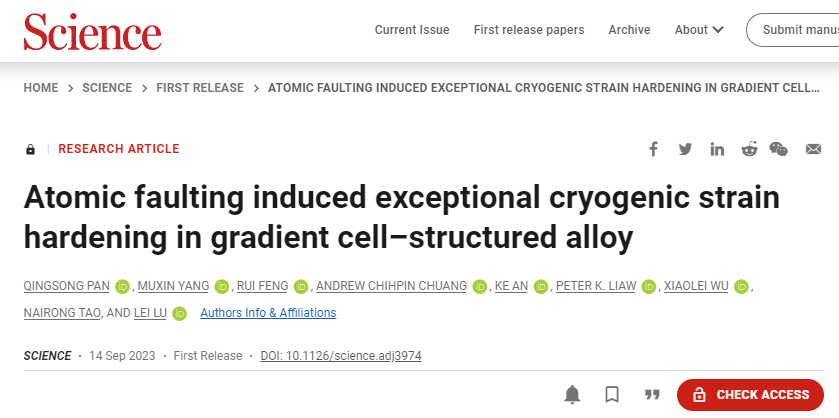Go to First release papers
This screenshot has height=418, width=839.
(529, 30)
